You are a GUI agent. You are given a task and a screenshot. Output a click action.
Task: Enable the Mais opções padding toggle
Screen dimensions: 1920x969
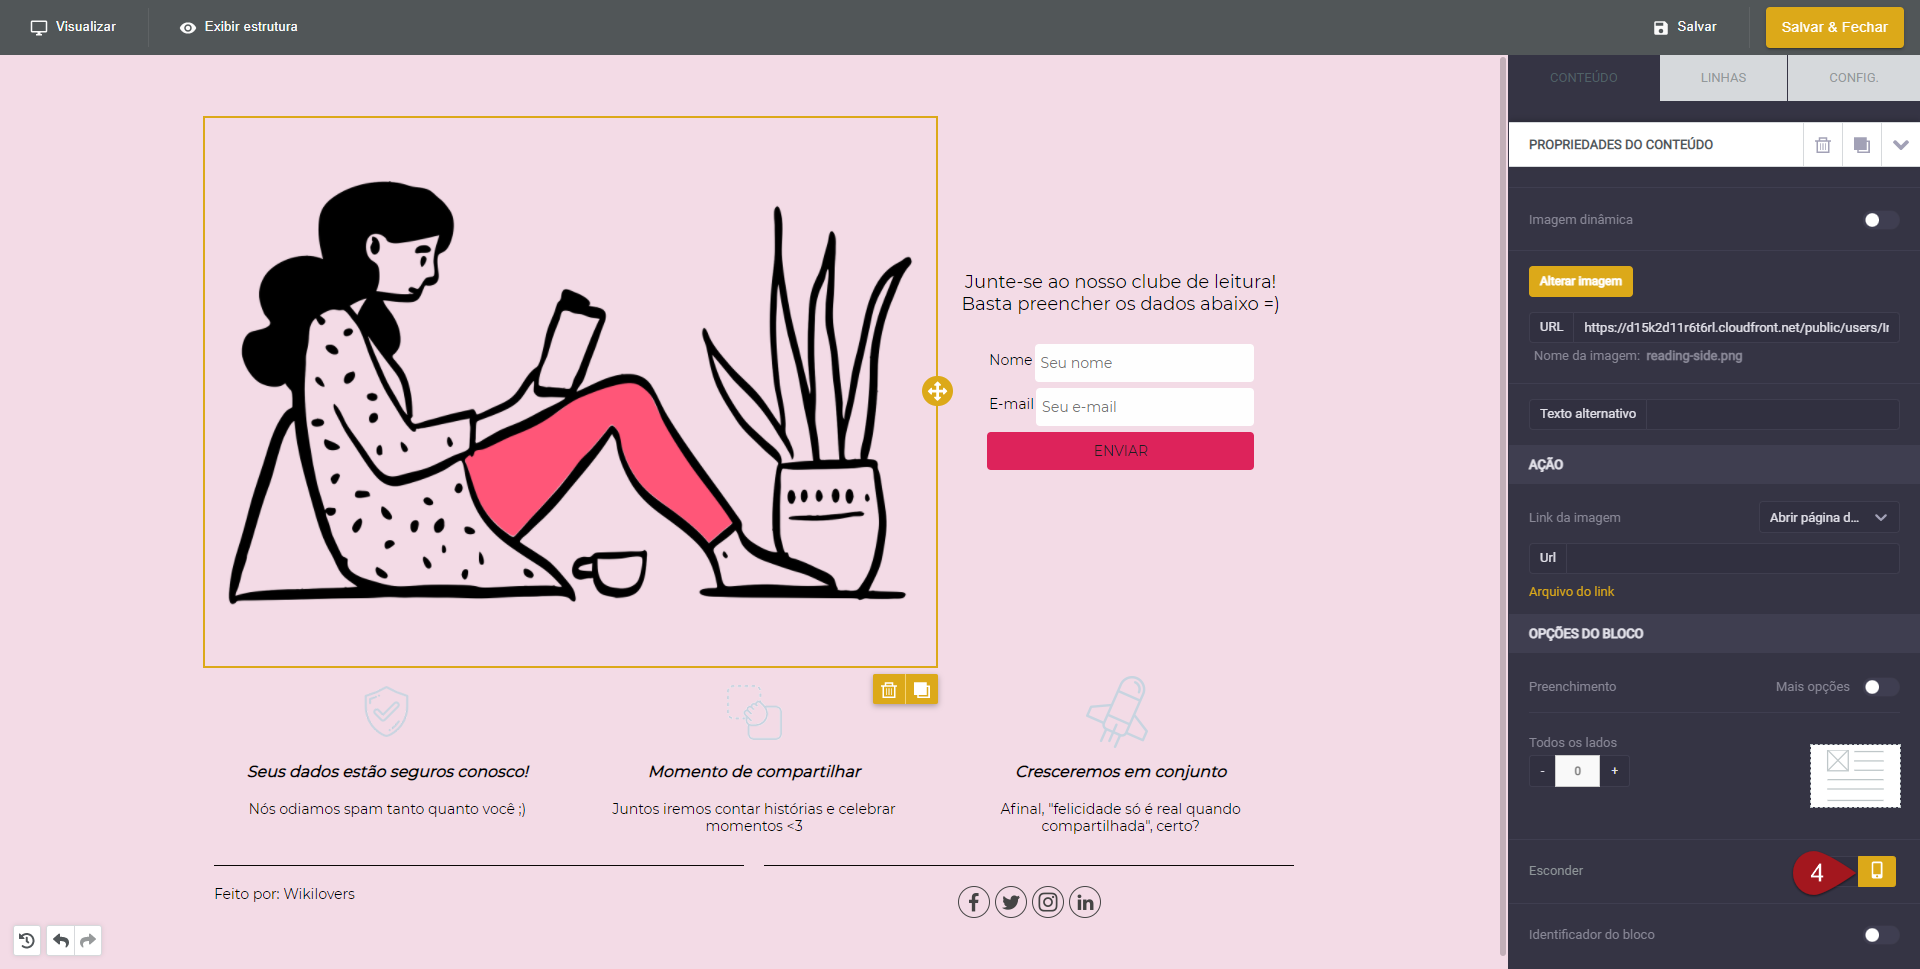pos(1880,687)
